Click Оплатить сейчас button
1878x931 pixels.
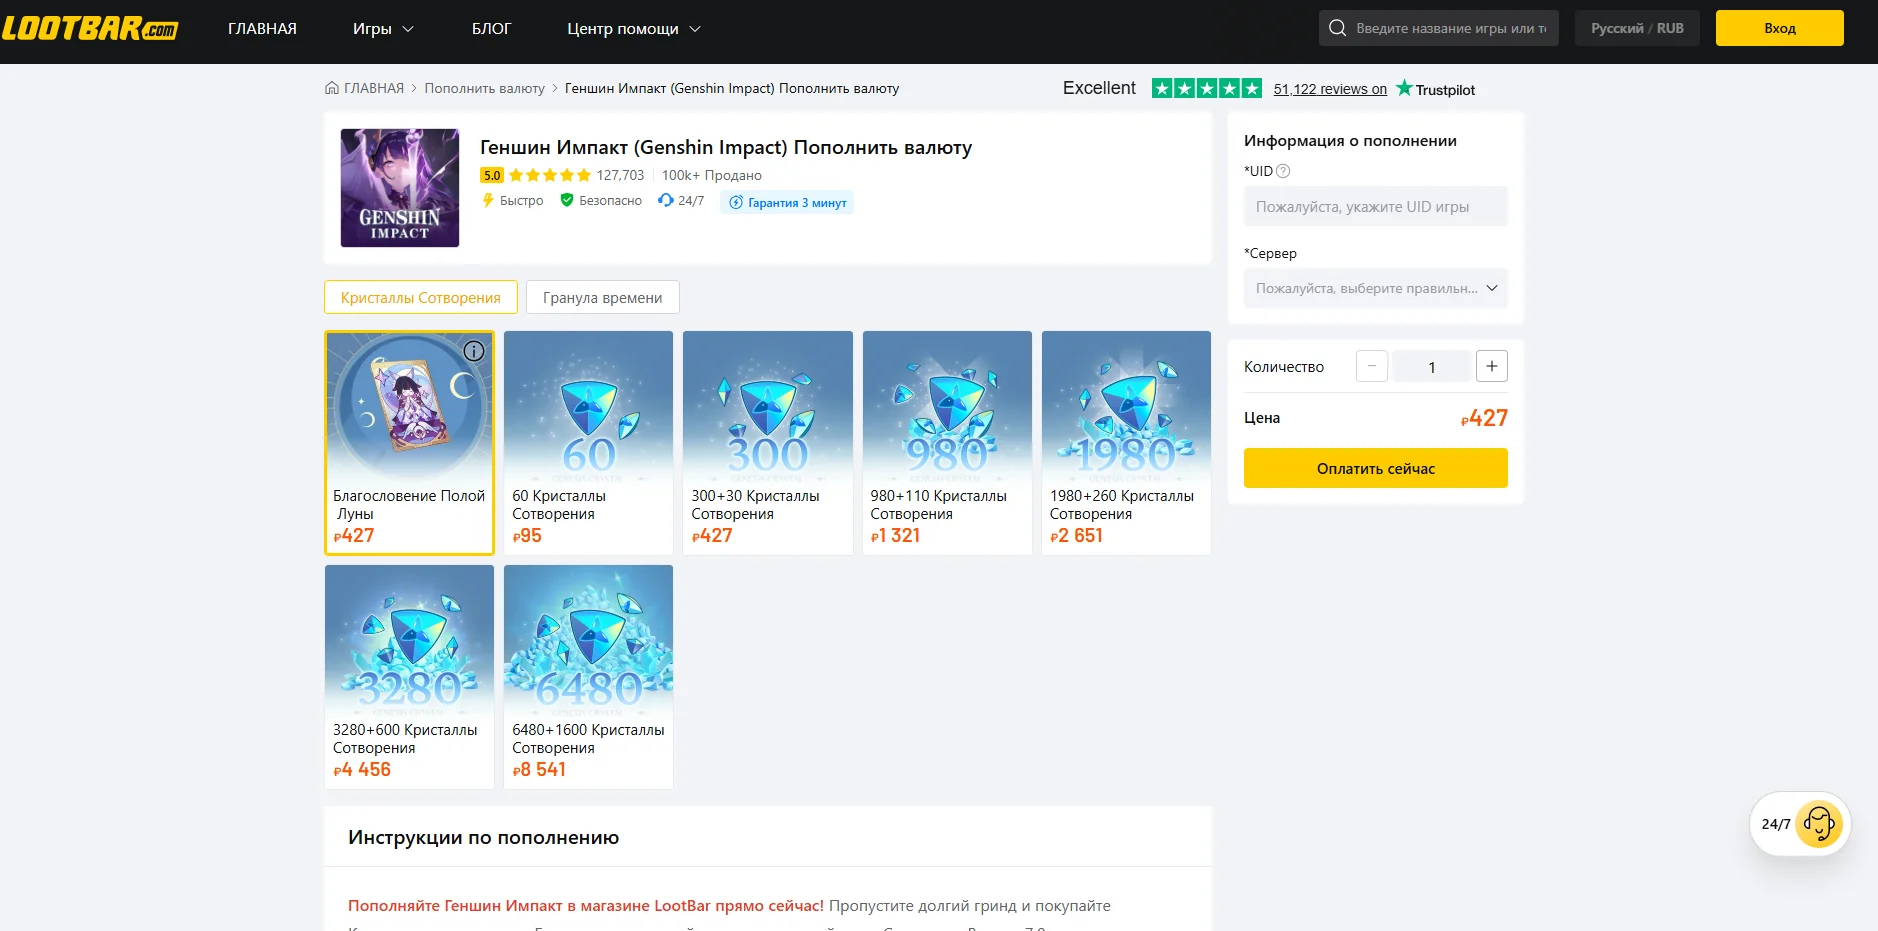click(1376, 468)
